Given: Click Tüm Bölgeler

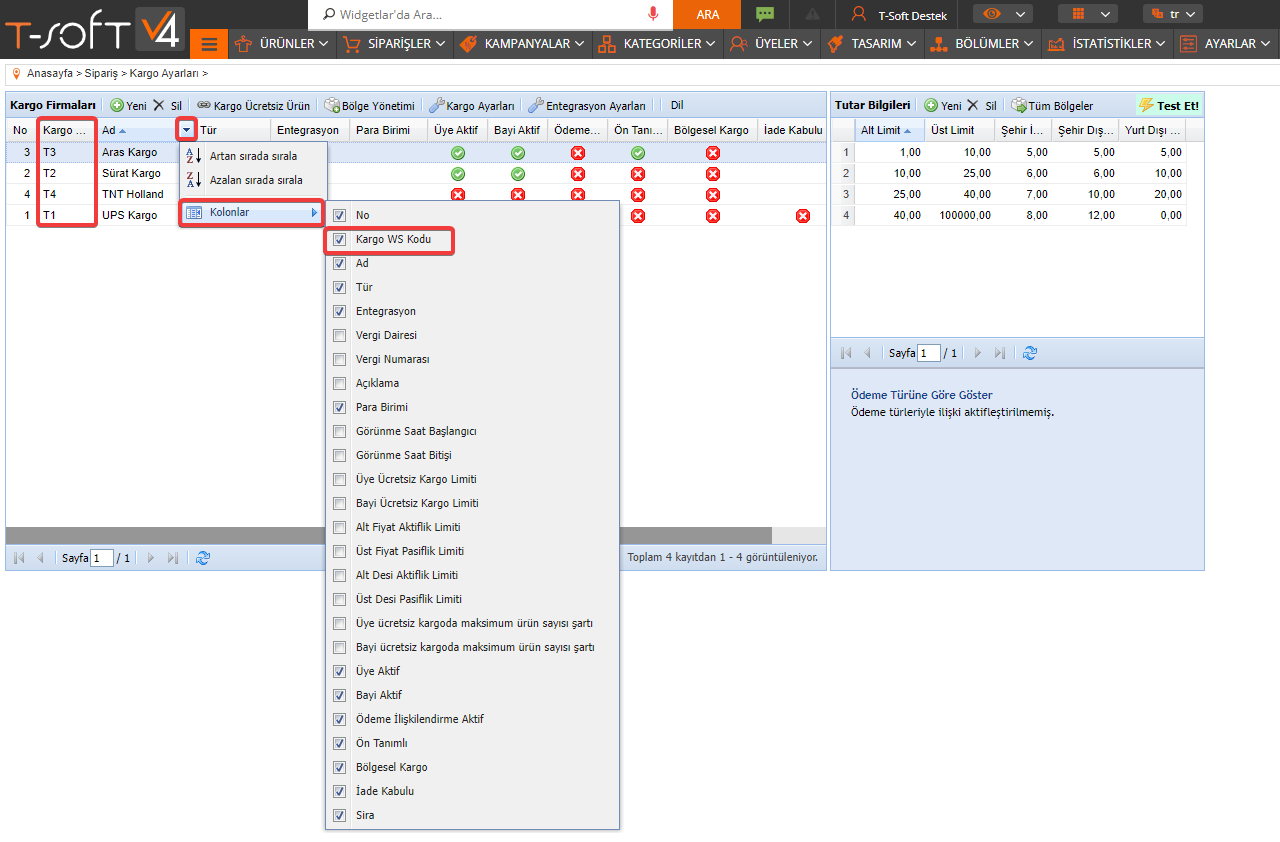Looking at the screenshot, I should (1052, 105).
